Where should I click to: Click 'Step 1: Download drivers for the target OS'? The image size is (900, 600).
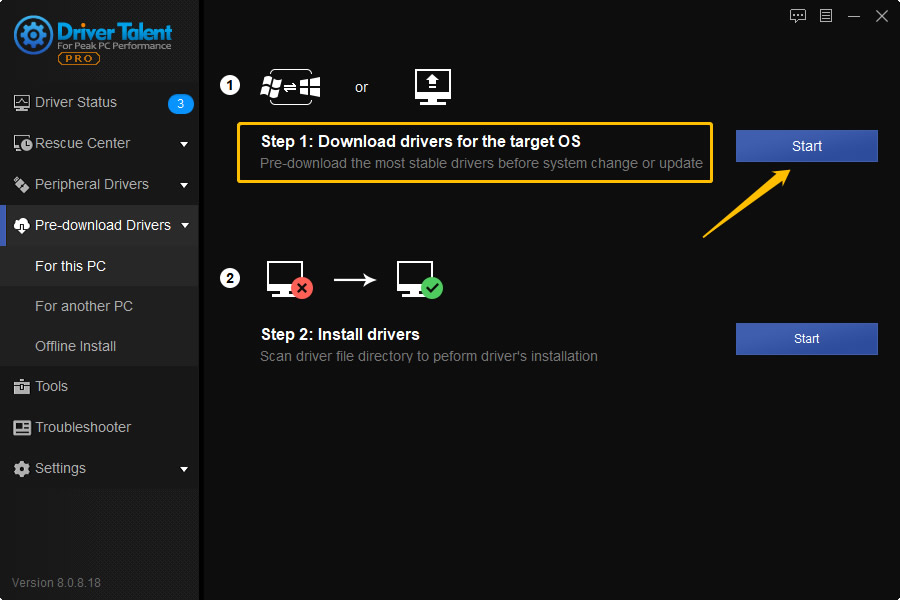(421, 141)
